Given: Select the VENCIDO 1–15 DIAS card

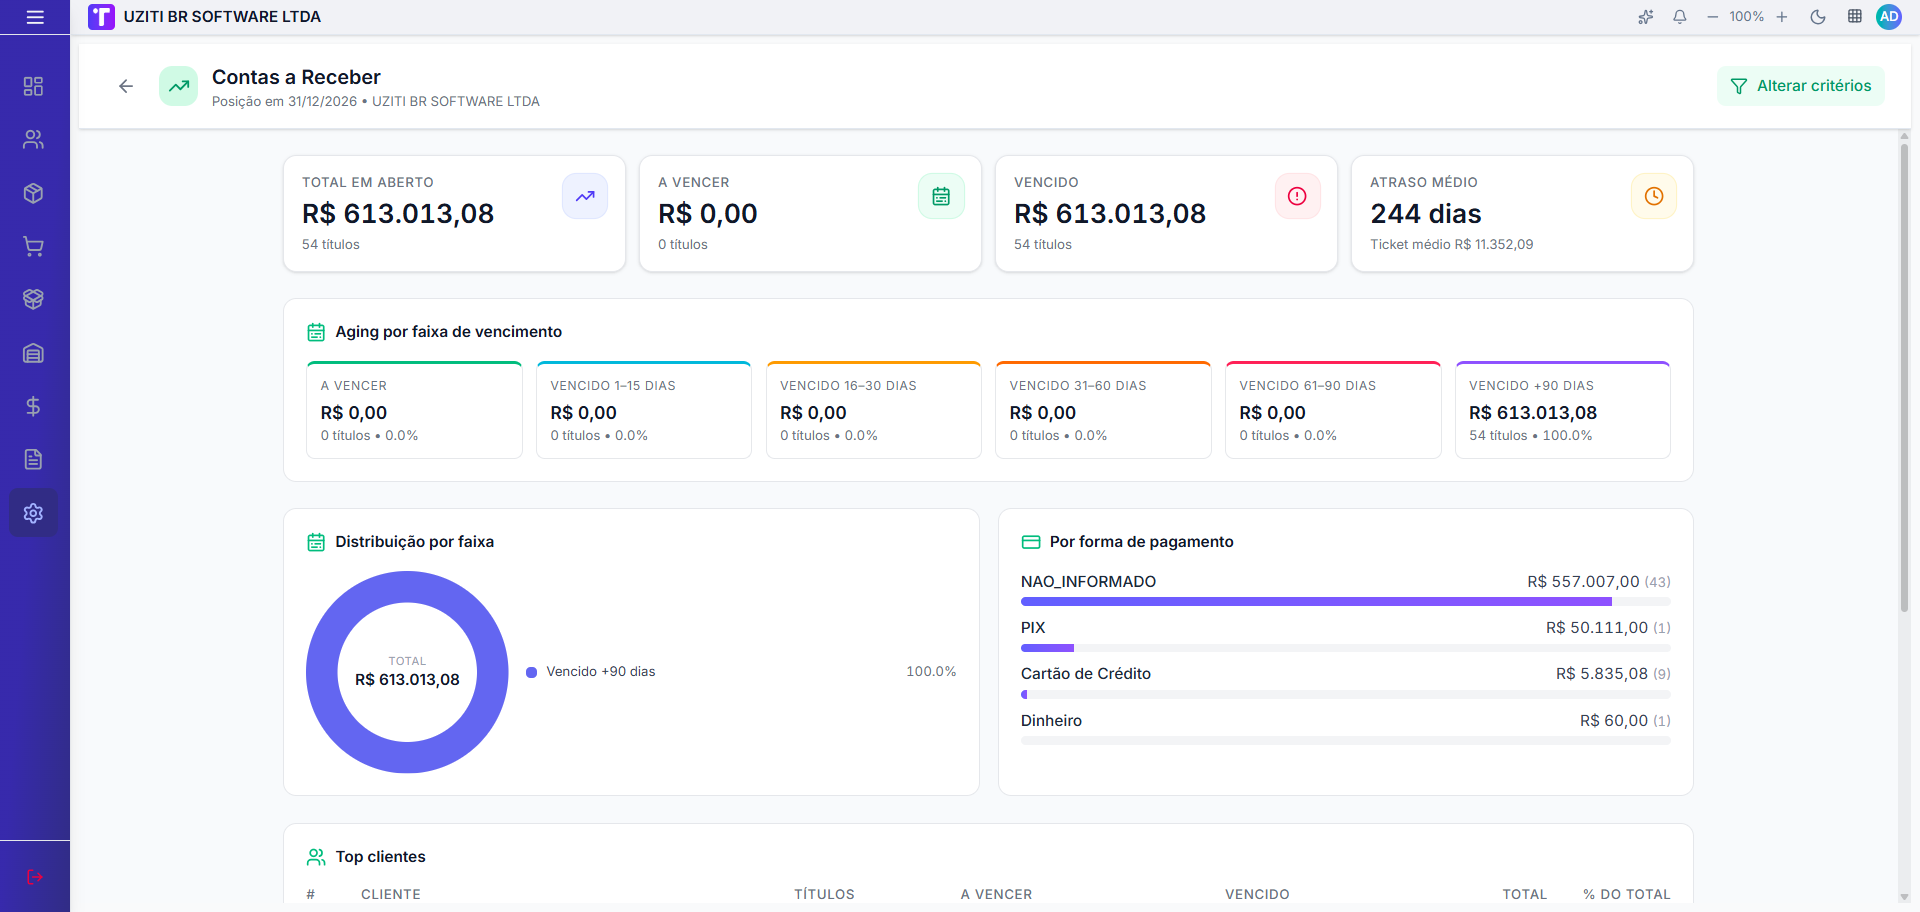Looking at the screenshot, I should pyautogui.click(x=644, y=410).
